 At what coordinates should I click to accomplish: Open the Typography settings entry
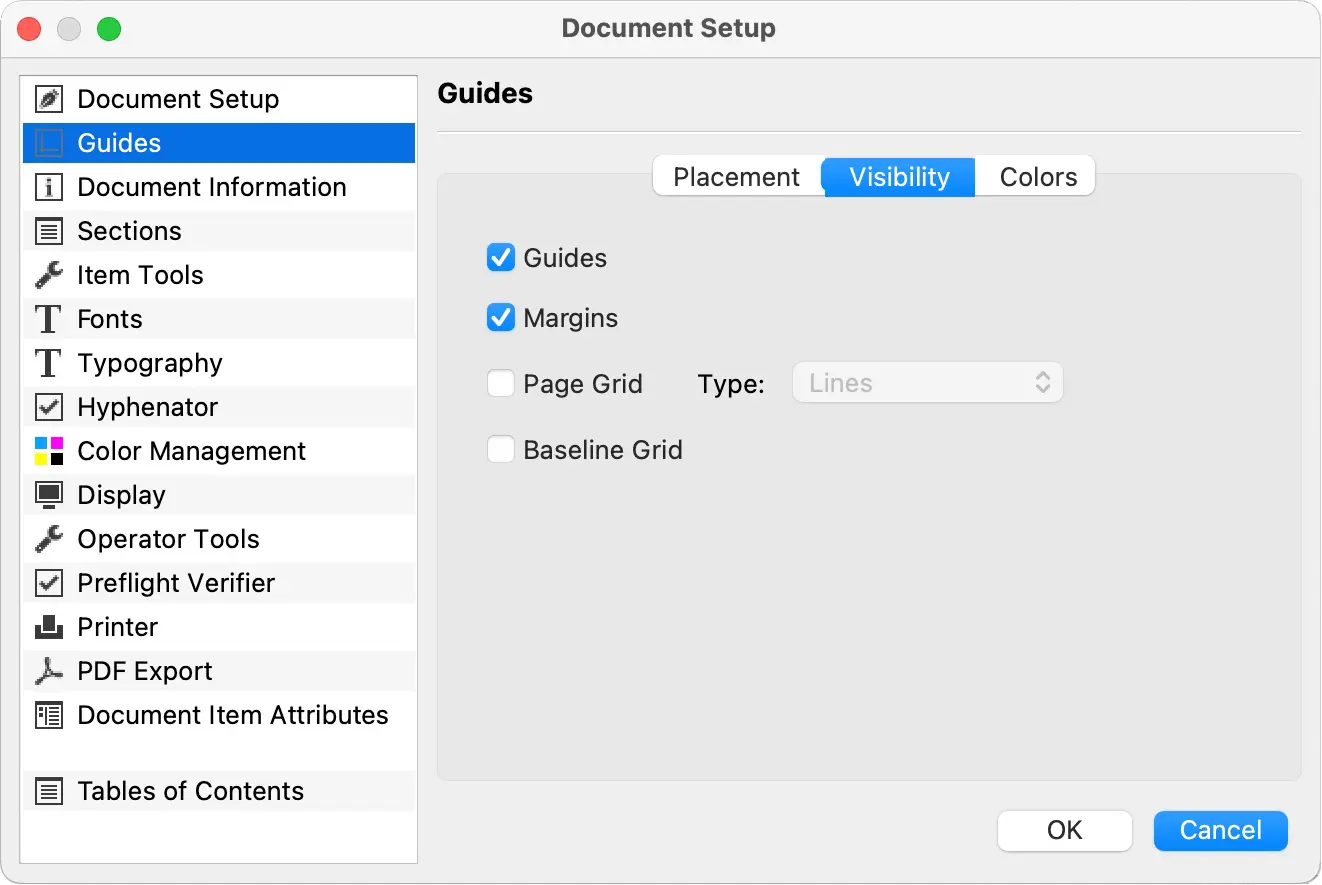point(150,363)
